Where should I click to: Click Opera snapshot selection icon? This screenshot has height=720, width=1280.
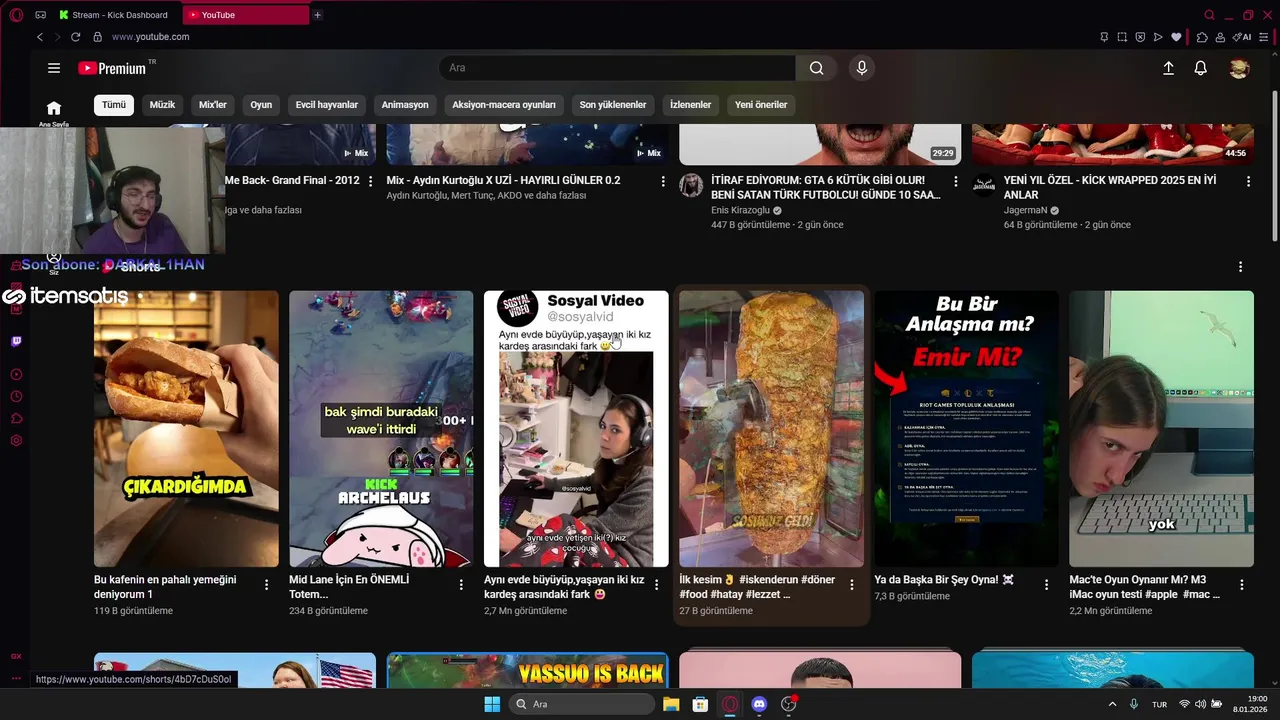coord(1122,37)
